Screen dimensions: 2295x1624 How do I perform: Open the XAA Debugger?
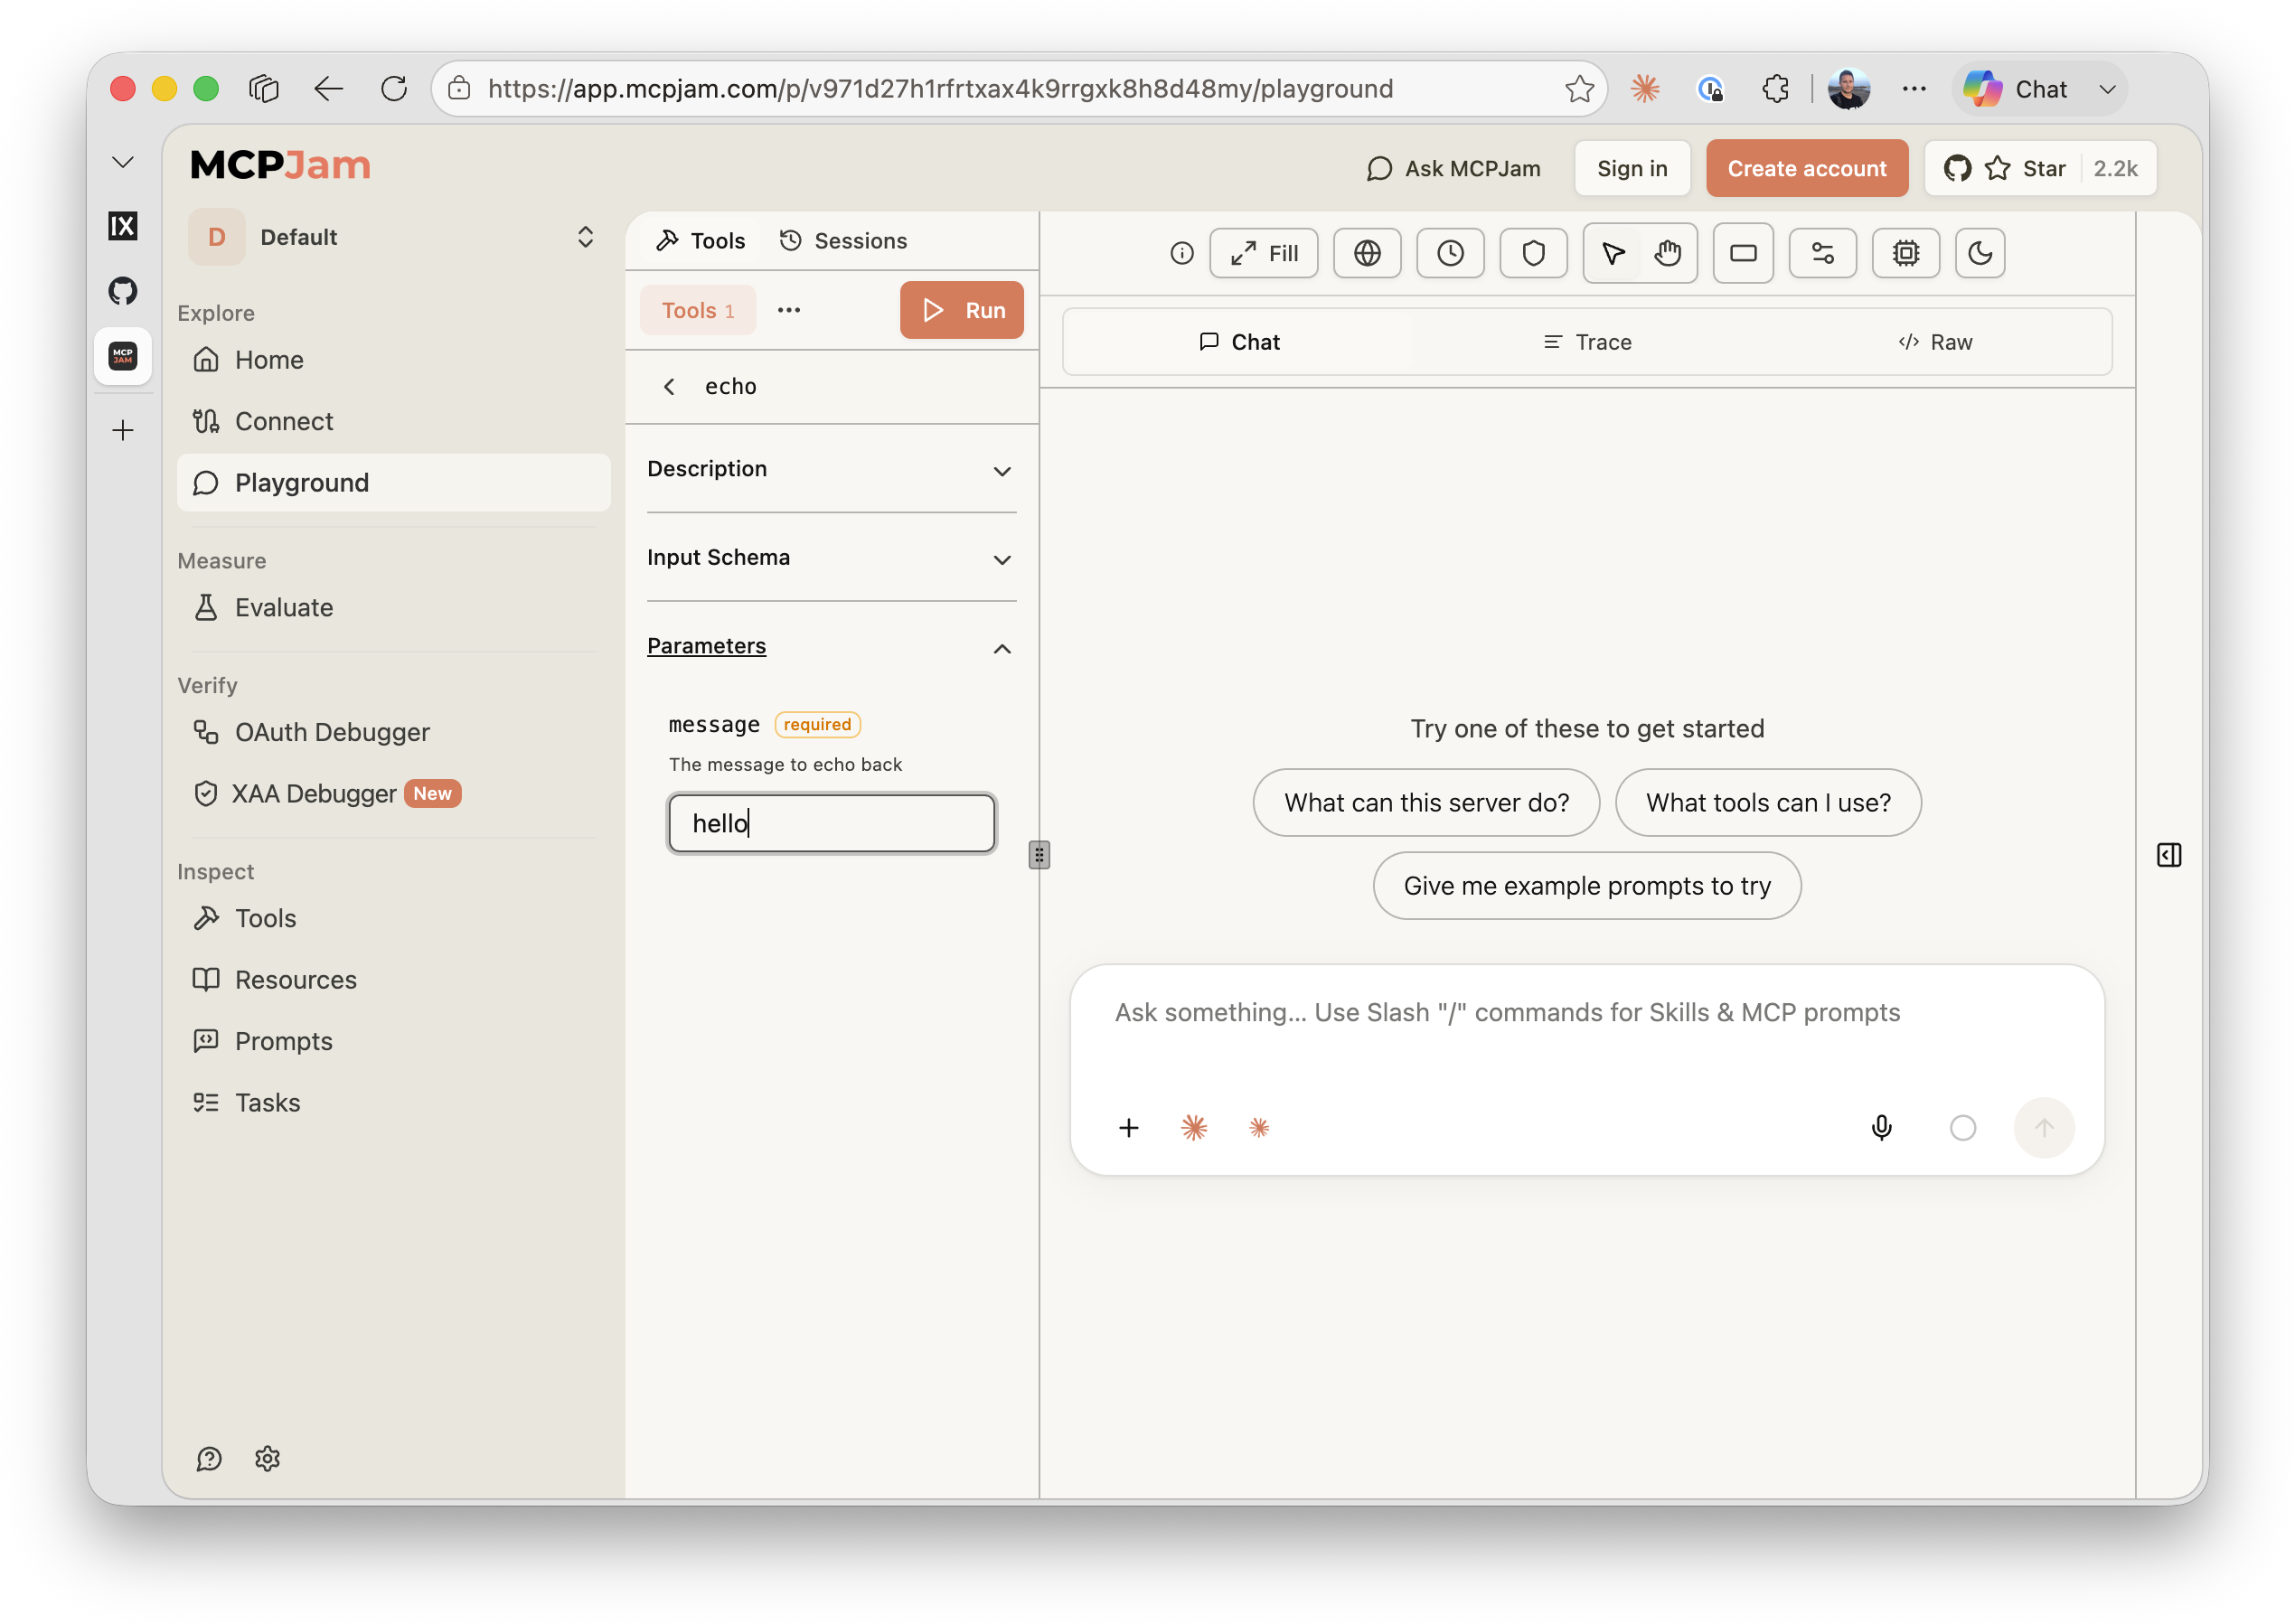[x=393, y=793]
